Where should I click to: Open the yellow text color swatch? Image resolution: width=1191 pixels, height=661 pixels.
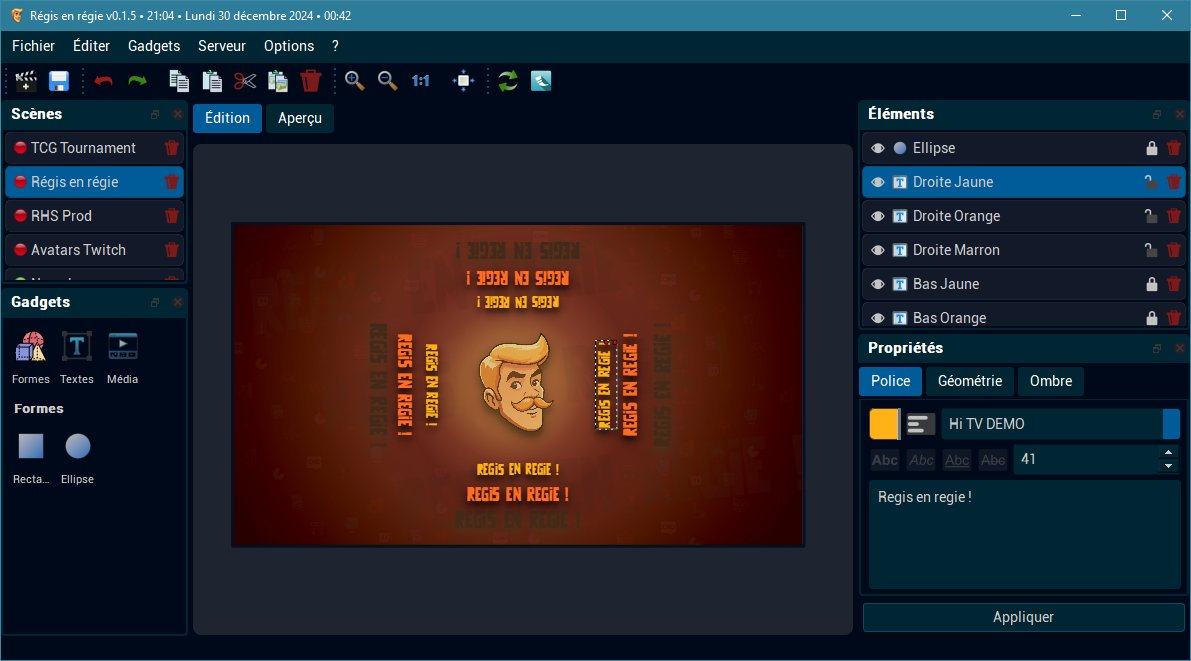tap(884, 424)
